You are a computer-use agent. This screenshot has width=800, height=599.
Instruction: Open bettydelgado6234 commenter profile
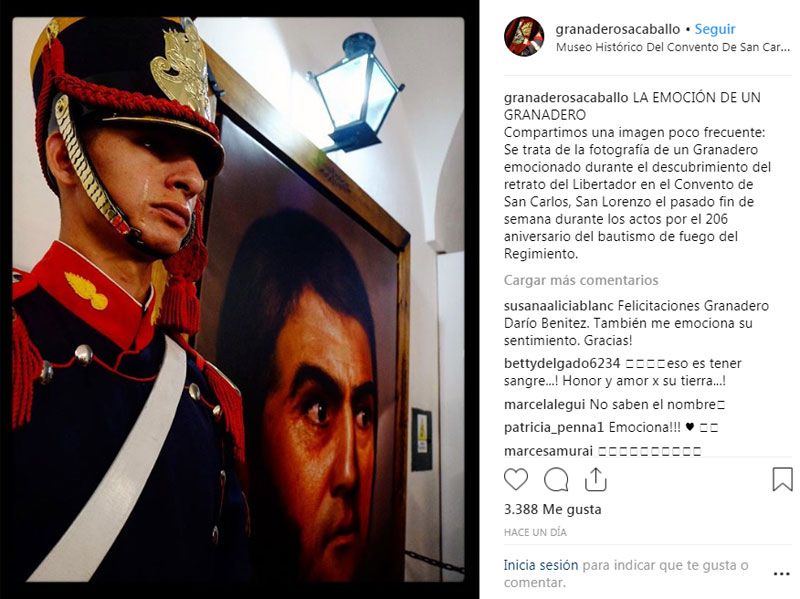(x=562, y=363)
